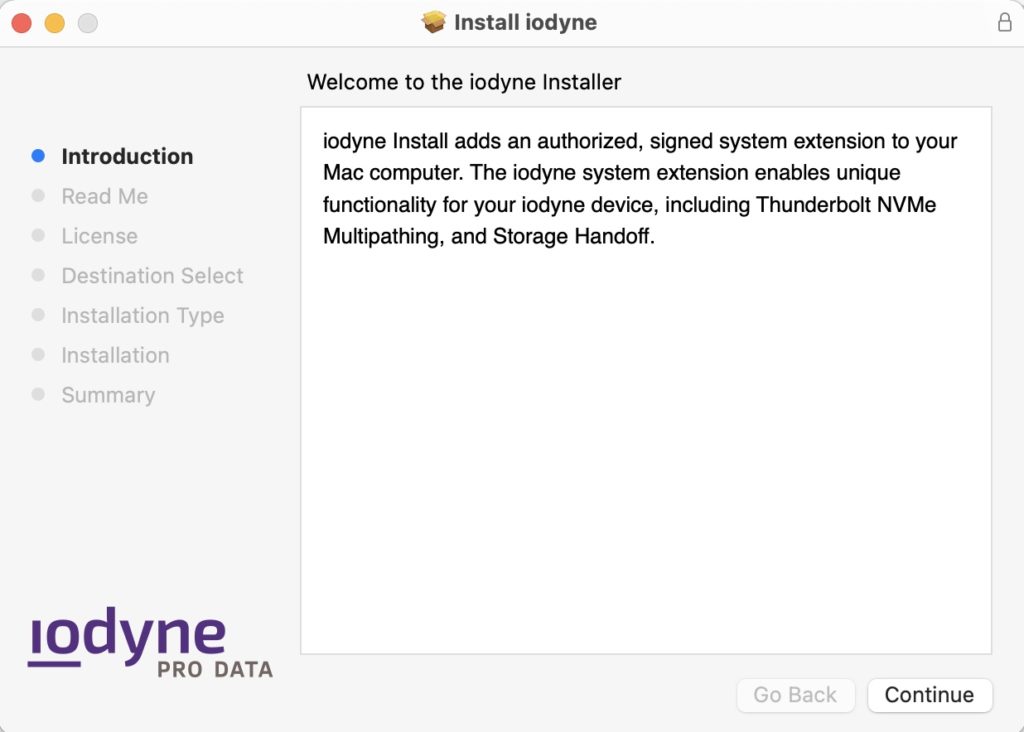Click the Install iodyne window title
1024x732 pixels.
coord(525,22)
